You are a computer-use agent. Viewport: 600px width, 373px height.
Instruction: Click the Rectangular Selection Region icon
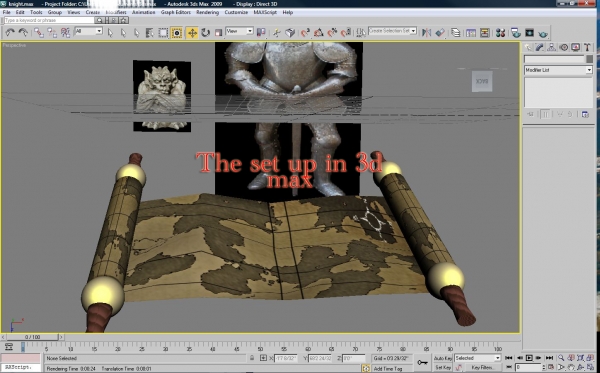163,33
